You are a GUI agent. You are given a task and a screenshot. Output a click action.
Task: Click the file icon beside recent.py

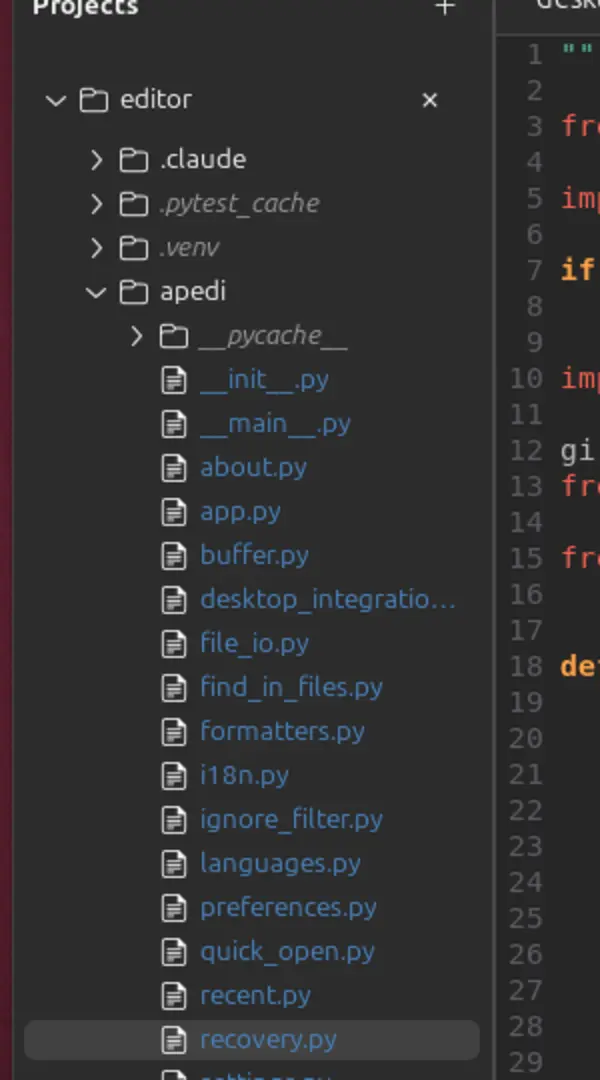[174, 997]
